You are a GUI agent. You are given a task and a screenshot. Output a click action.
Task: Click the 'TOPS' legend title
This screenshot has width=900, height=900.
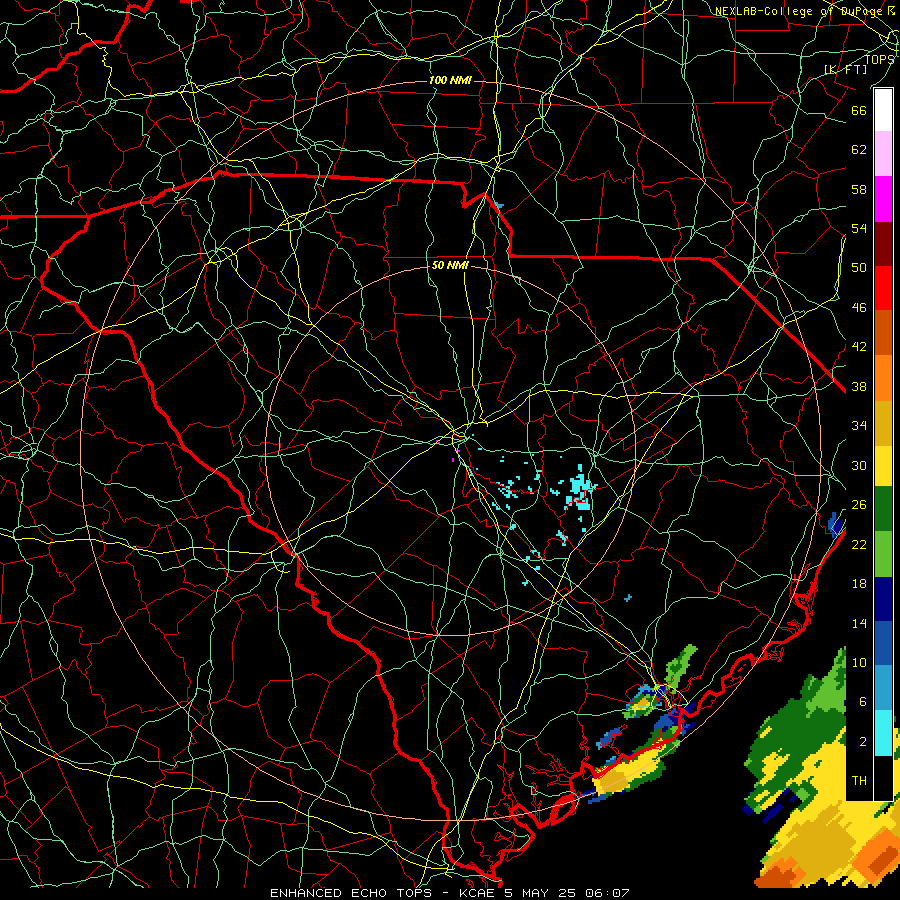[x=879, y=59]
